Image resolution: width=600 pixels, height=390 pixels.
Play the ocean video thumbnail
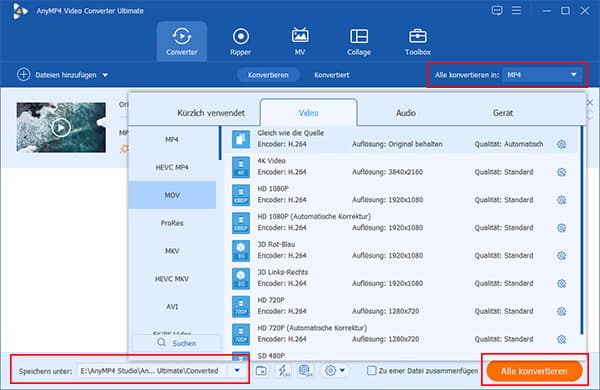61,127
